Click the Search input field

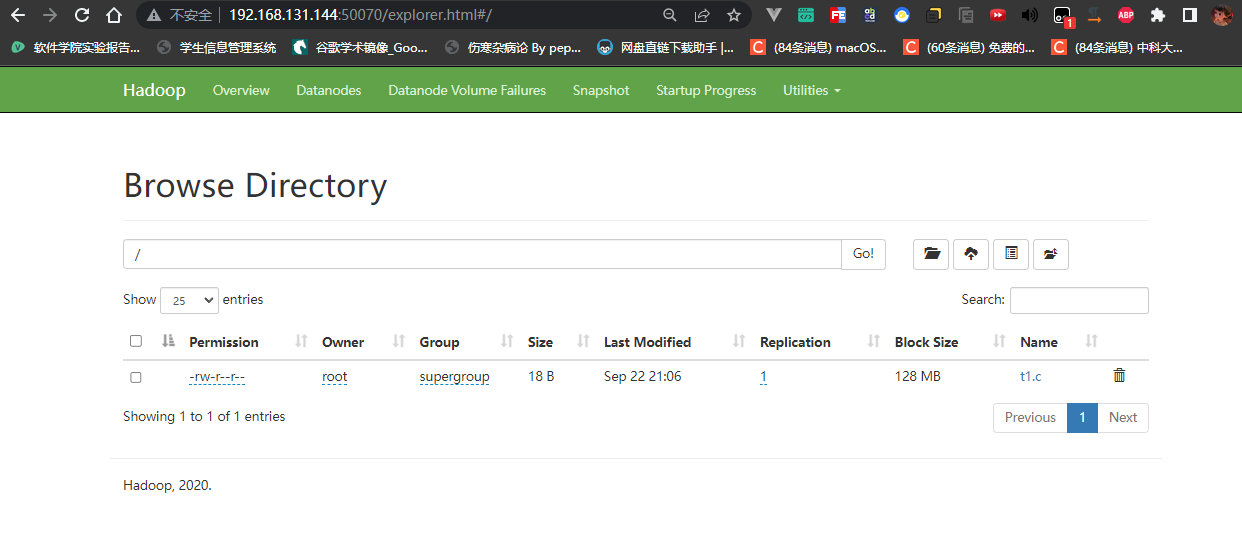1078,300
